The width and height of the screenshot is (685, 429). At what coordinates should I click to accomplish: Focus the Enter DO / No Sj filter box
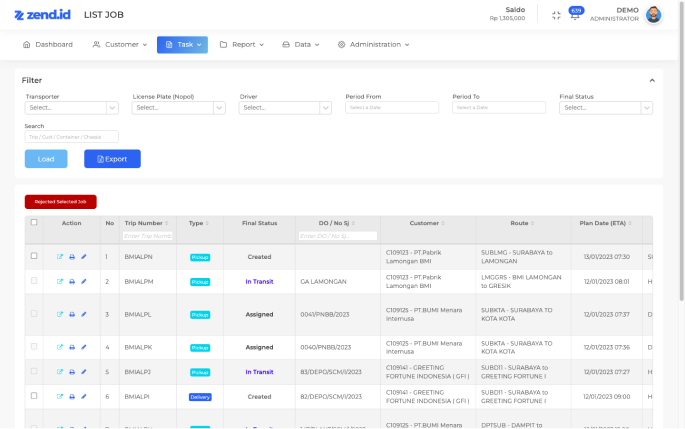point(338,236)
